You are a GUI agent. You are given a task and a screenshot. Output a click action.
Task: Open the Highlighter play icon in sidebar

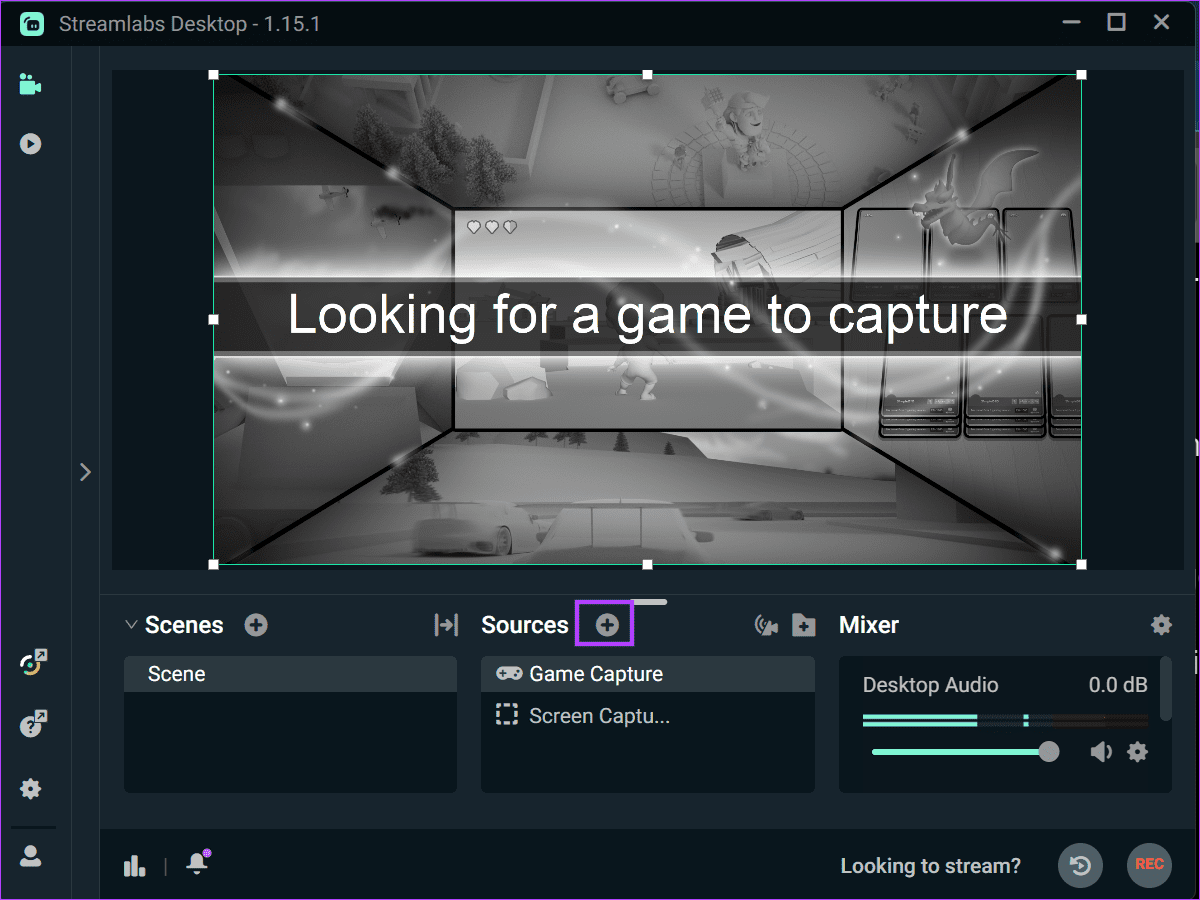(30, 144)
